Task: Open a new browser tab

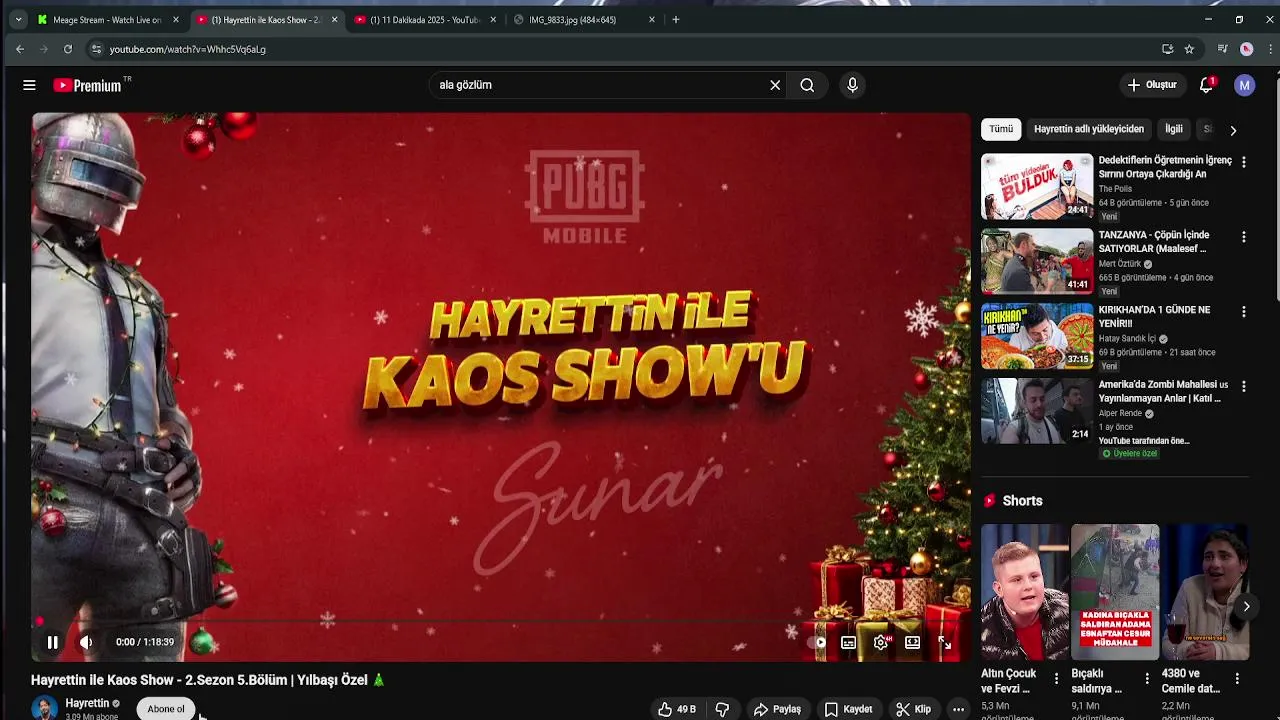Action: coord(676,20)
